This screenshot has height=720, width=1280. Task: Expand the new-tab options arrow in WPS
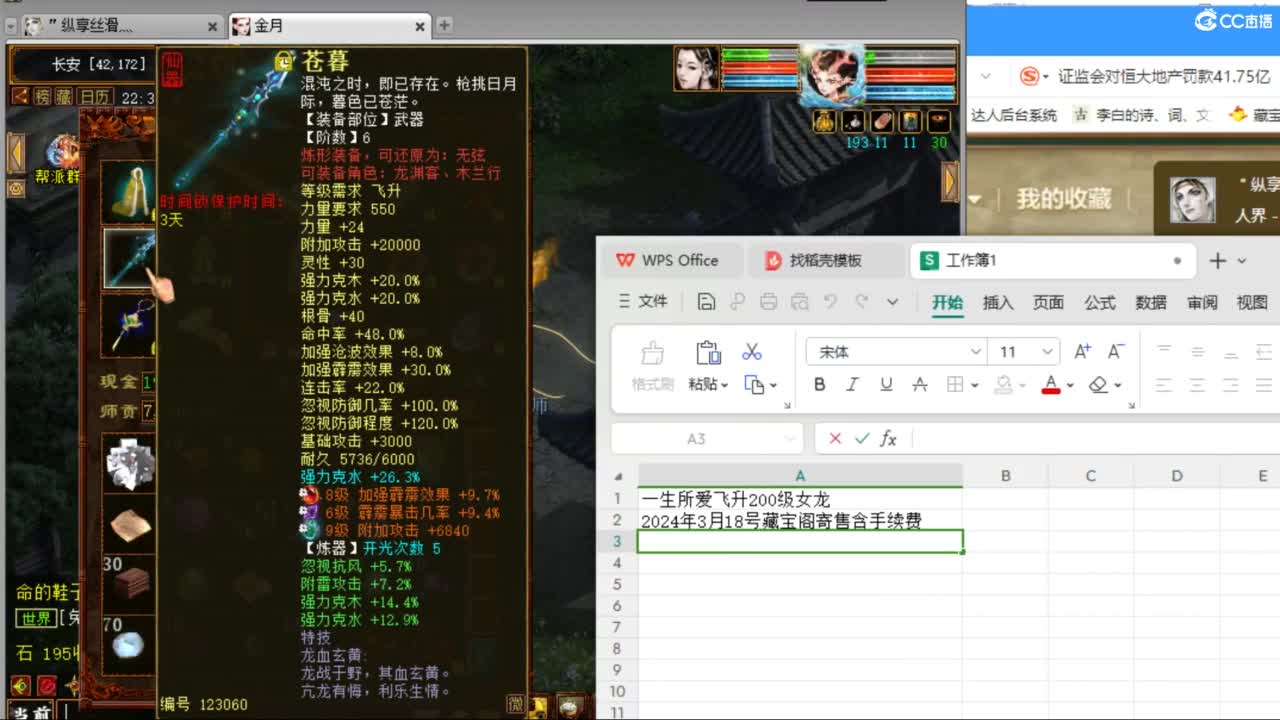pos(1242,261)
